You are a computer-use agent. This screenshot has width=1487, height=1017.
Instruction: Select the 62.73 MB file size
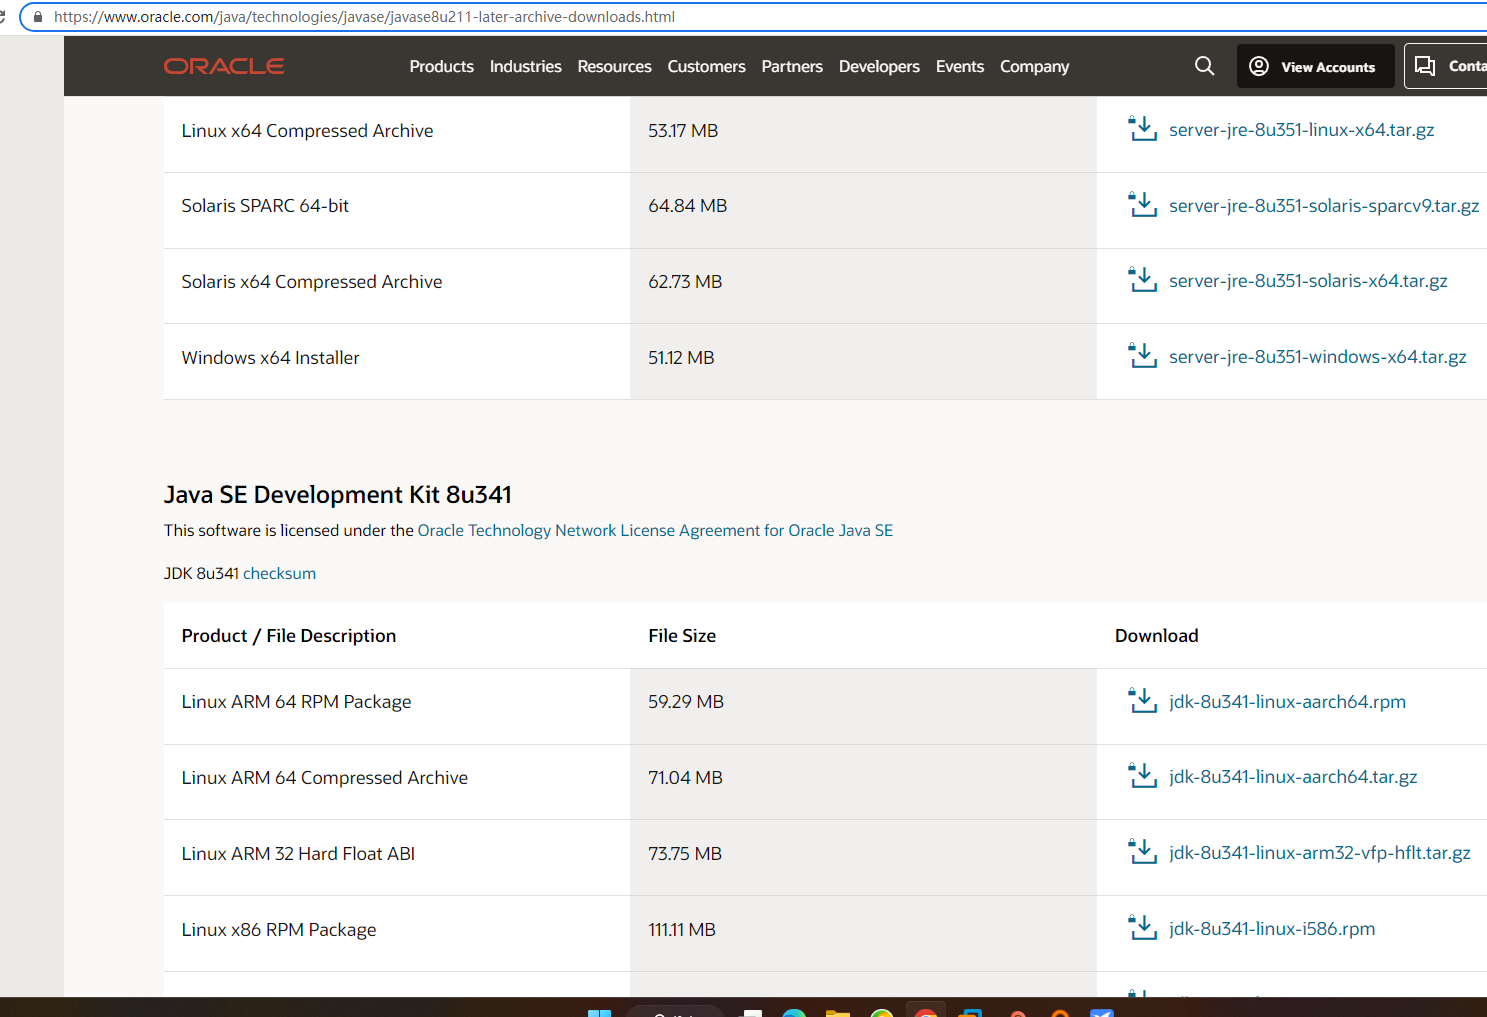click(x=685, y=282)
